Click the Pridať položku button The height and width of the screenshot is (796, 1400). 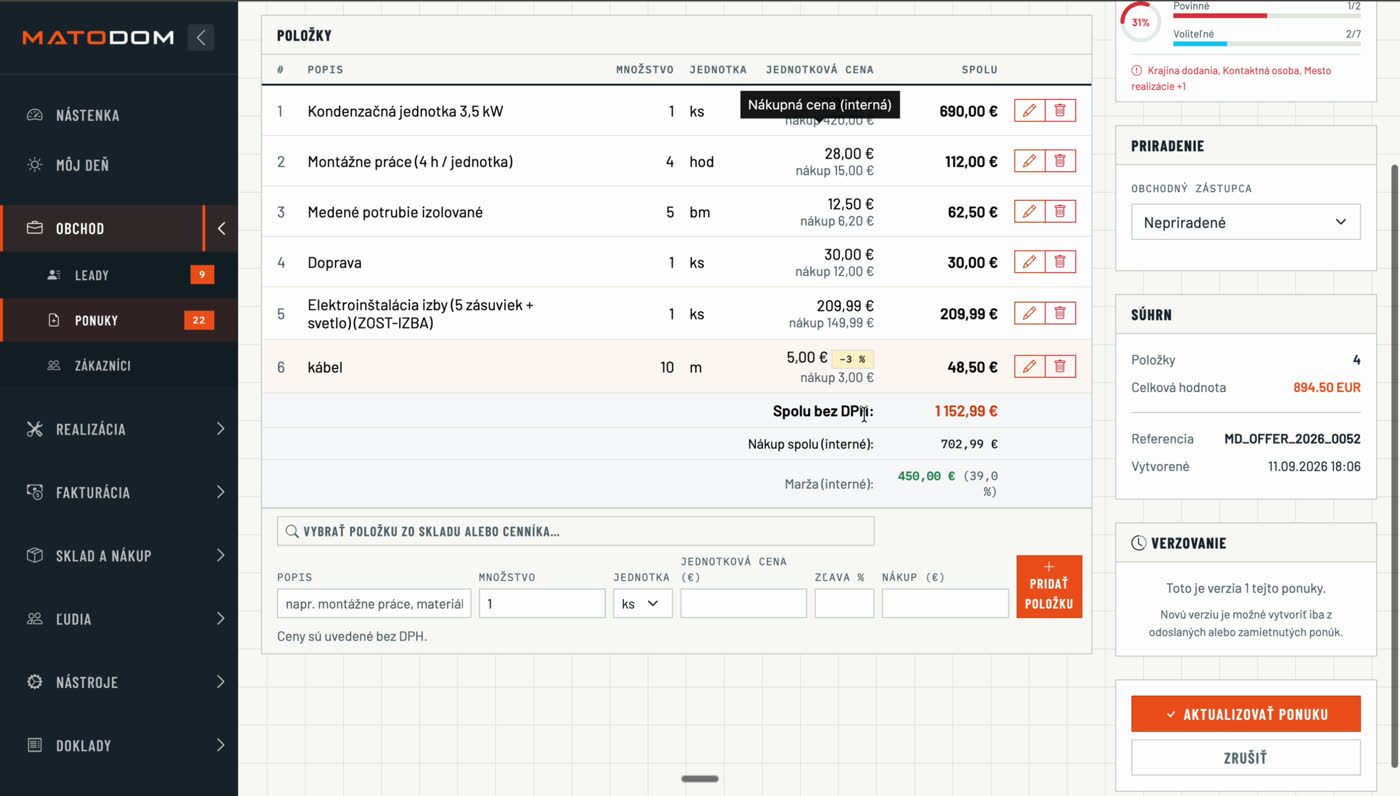[1049, 587]
